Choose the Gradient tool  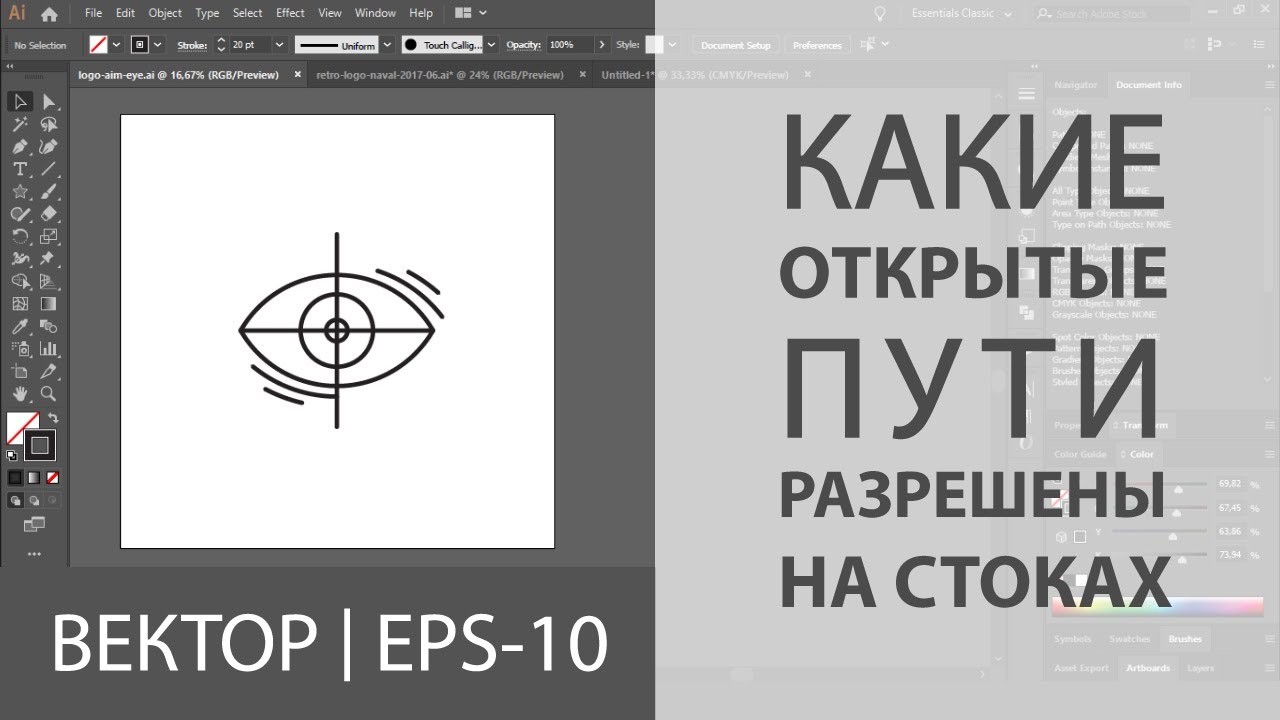pos(48,304)
